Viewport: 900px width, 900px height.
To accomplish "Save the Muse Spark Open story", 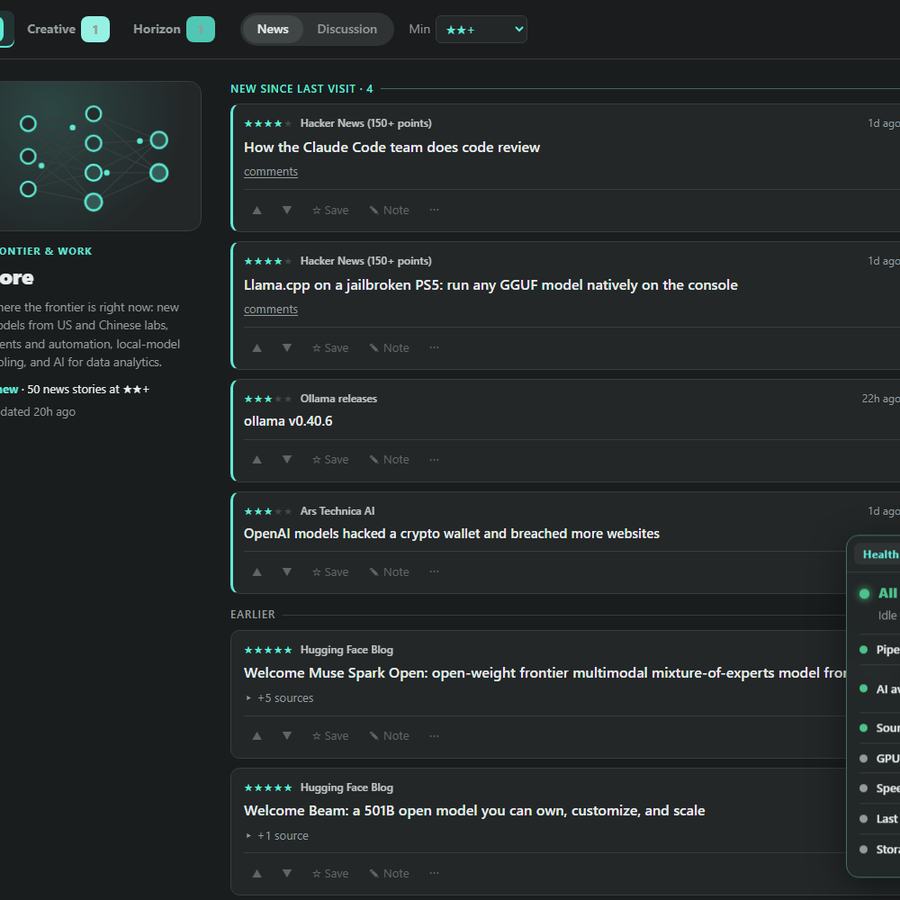I will pyautogui.click(x=331, y=736).
